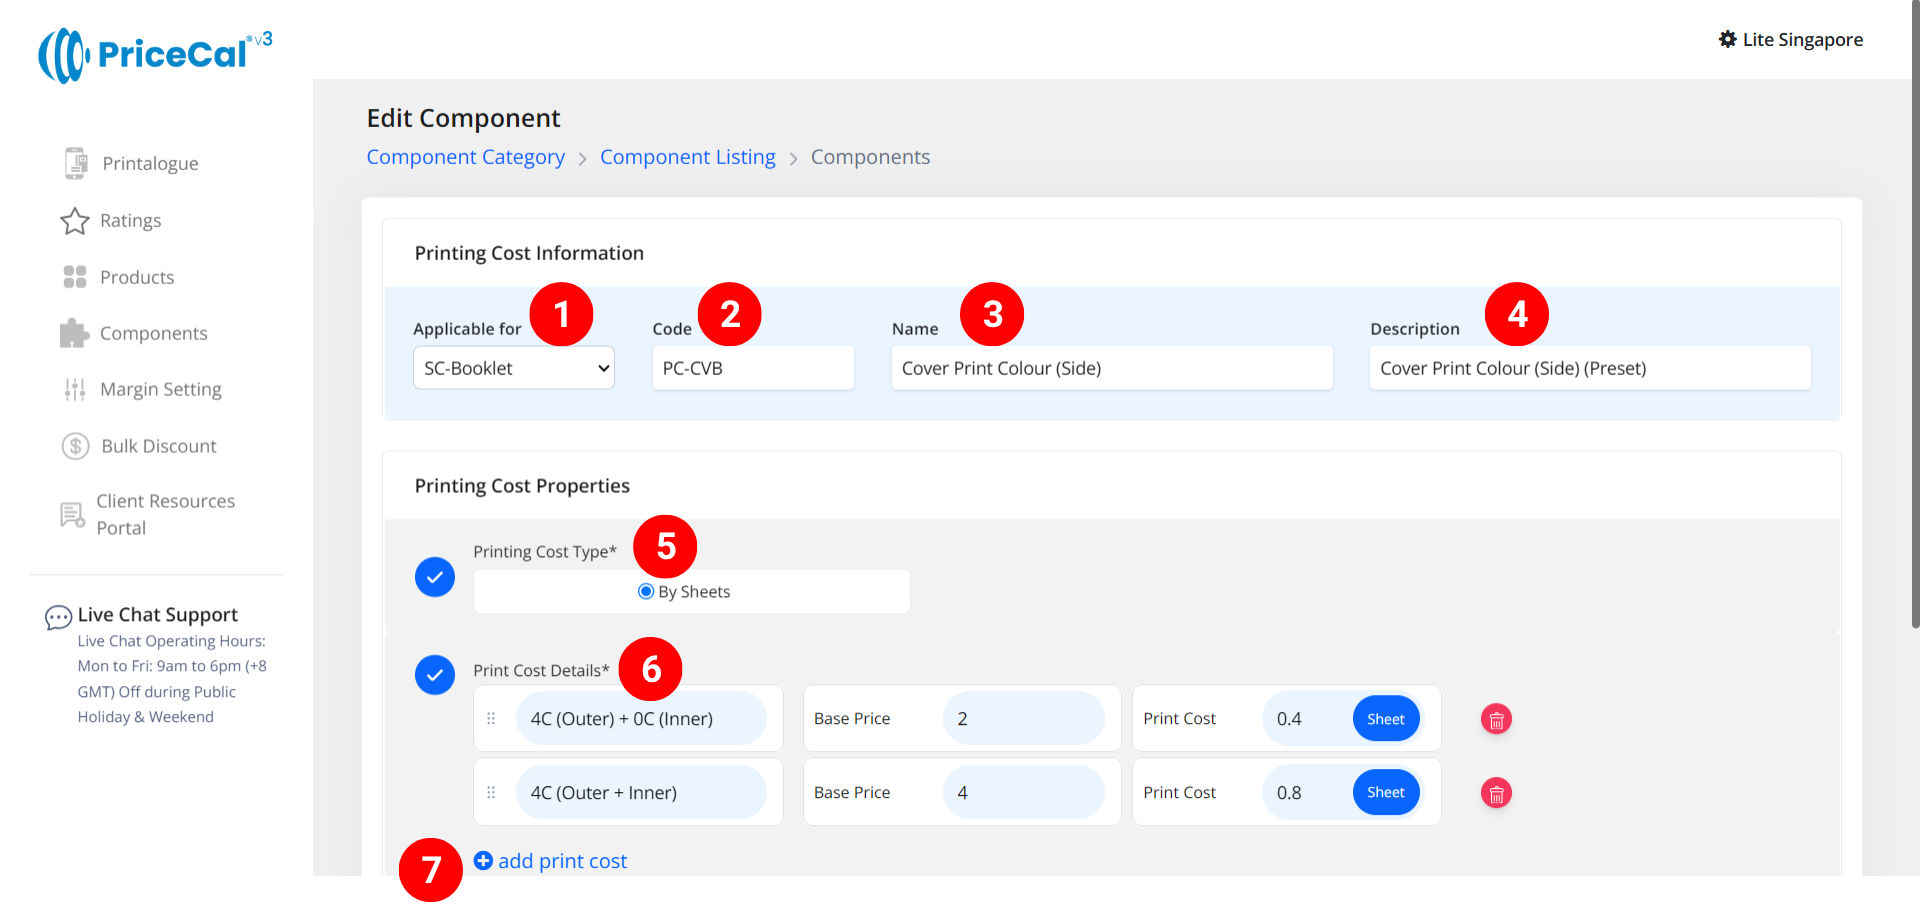This screenshot has height=904, width=1920.
Task: Delete the 4C (Outer) + 0C (Inner) row
Action: click(x=1496, y=719)
